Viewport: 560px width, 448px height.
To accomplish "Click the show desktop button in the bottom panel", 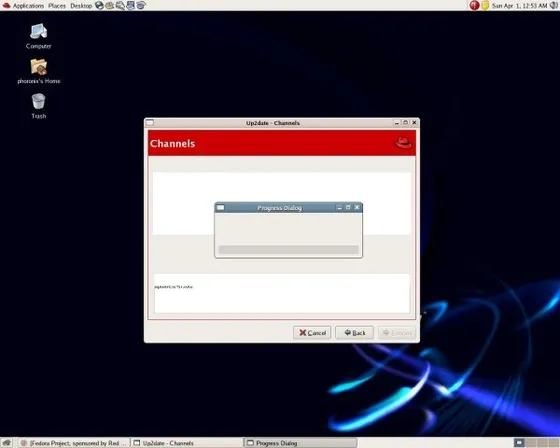I will pos(7,443).
